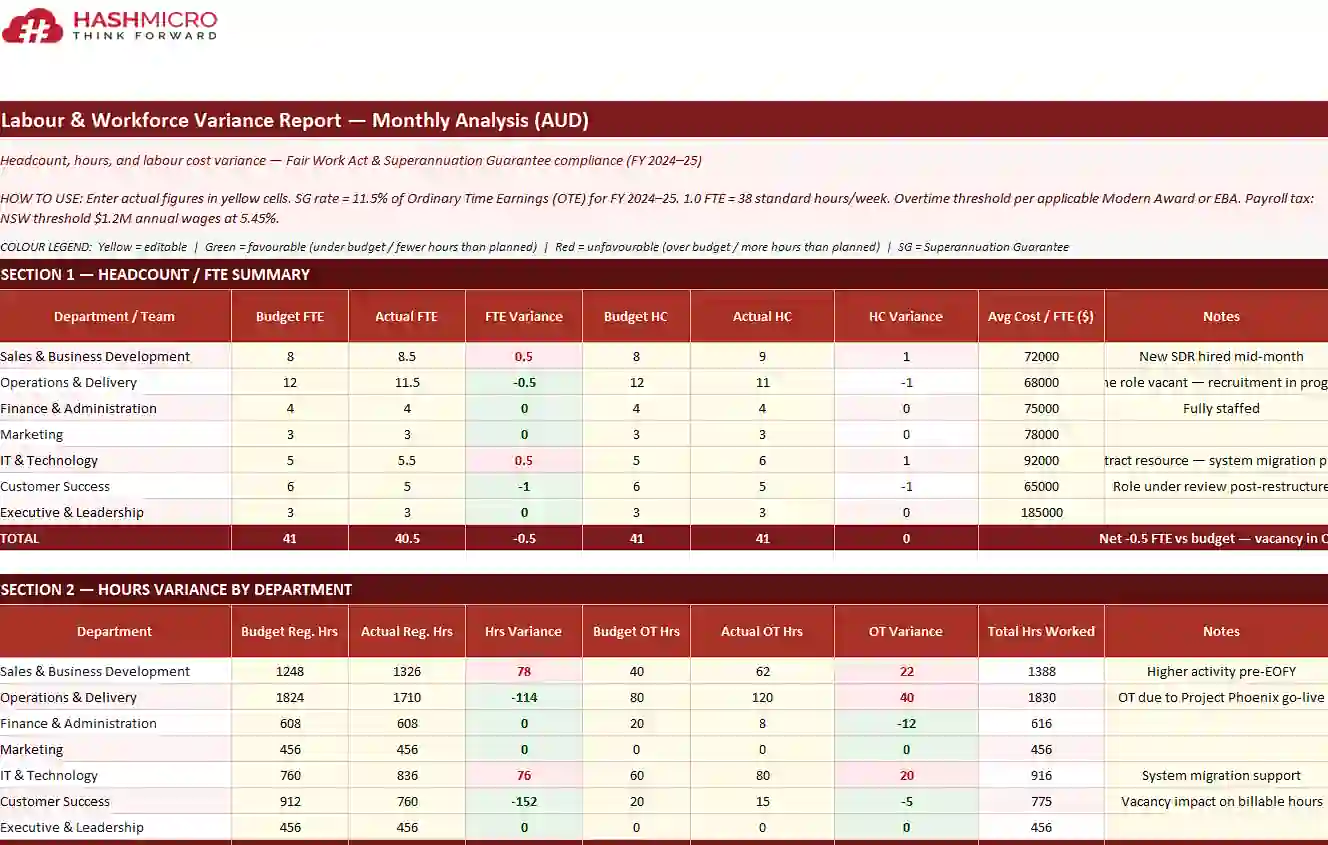Select the Section 1 Headcount / FTE Summary heading
This screenshot has width=1328, height=845.
point(155,275)
